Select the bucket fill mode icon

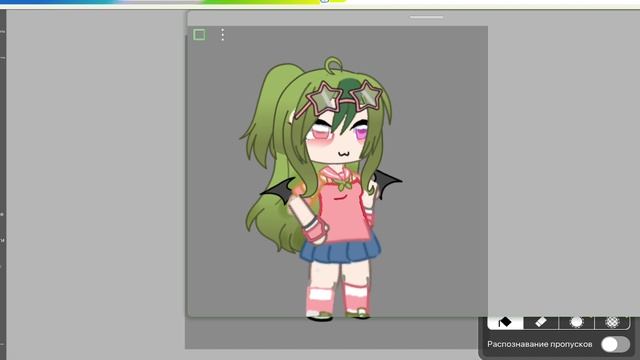coord(505,322)
